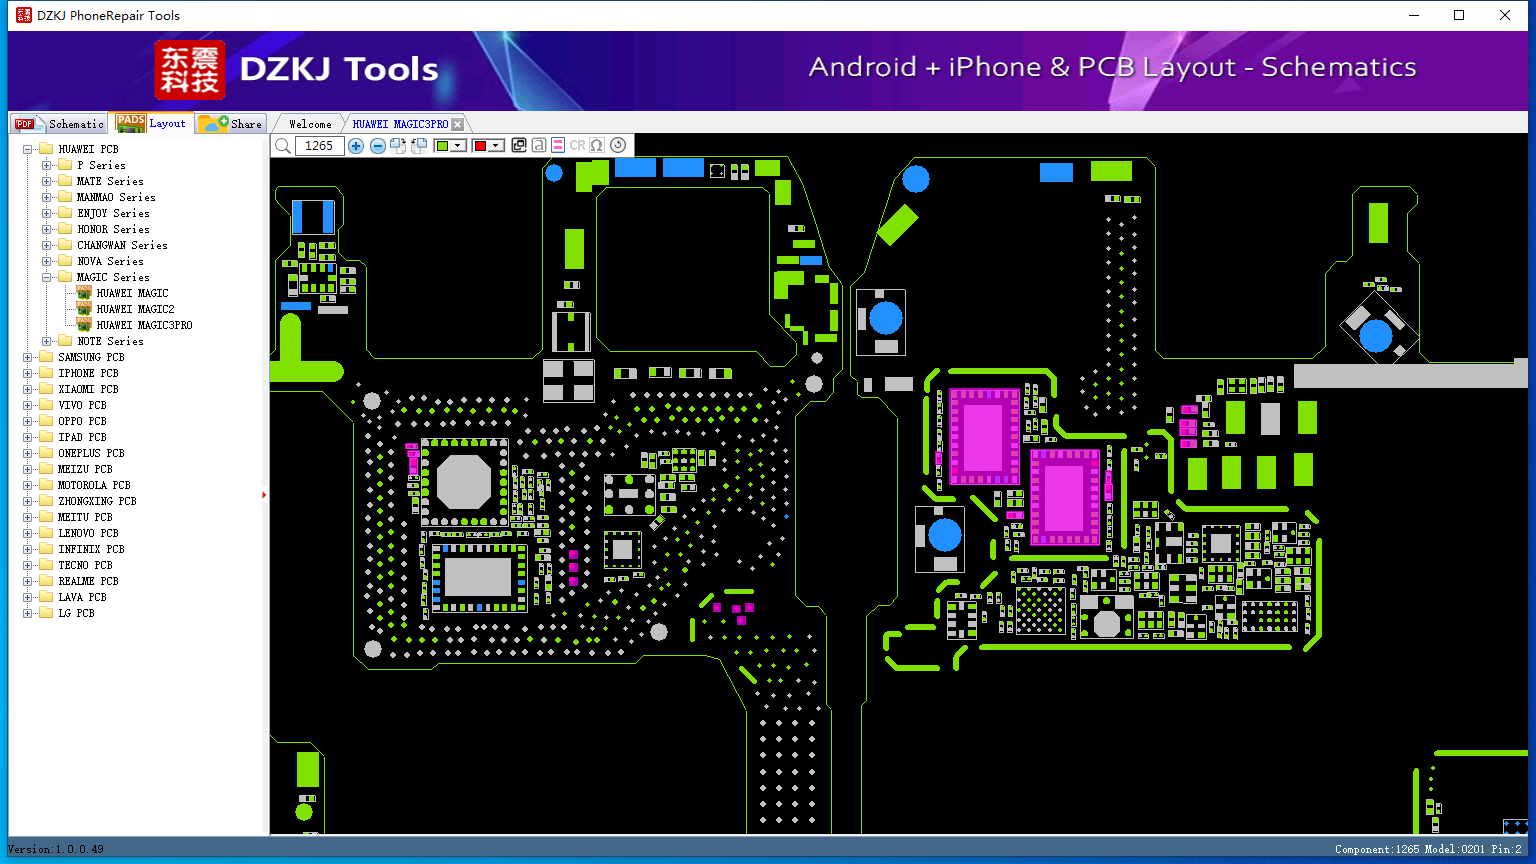This screenshot has width=1536, height=864.
Task: Expand the ENJOY Series folder
Action: (x=46, y=213)
